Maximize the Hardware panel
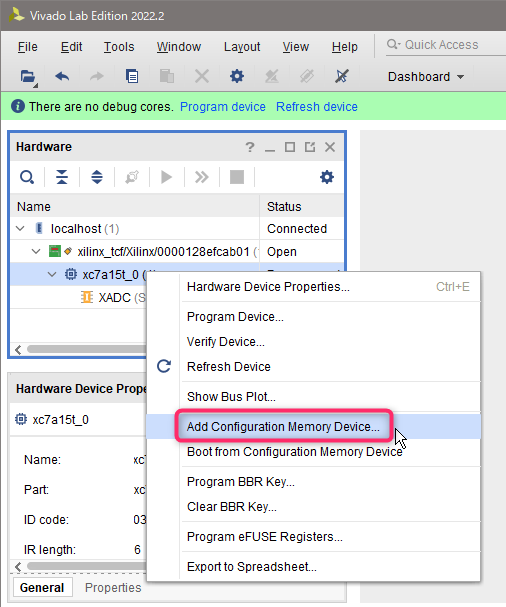This screenshot has width=506, height=607. pos(290,147)
